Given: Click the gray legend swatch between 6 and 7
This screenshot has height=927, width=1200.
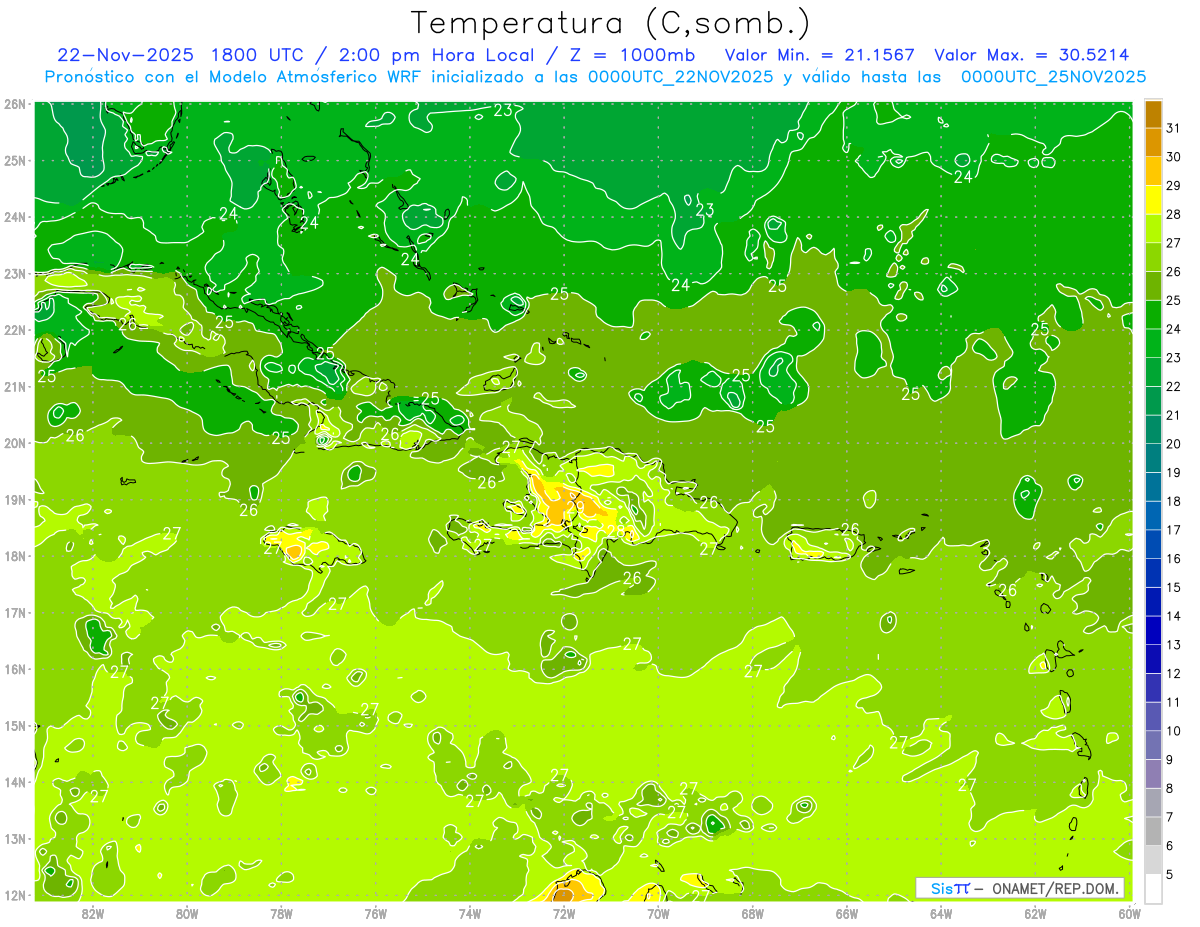Looking at the screenshot, I should (x=1153, y=831).
